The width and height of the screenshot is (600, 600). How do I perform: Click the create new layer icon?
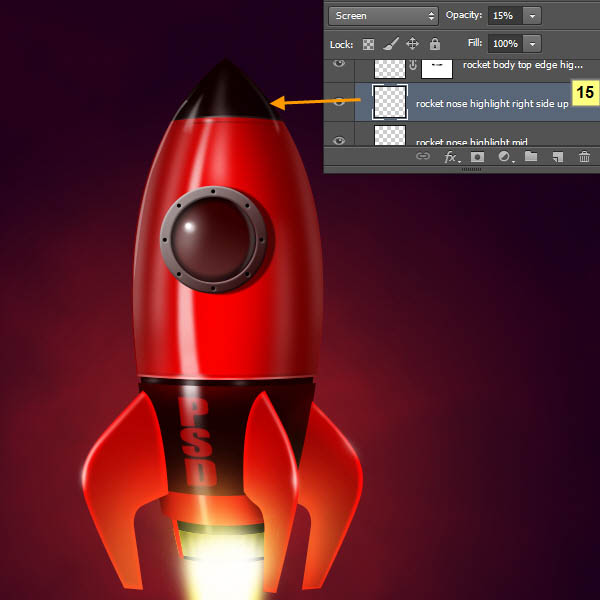(x=557, y=157)
